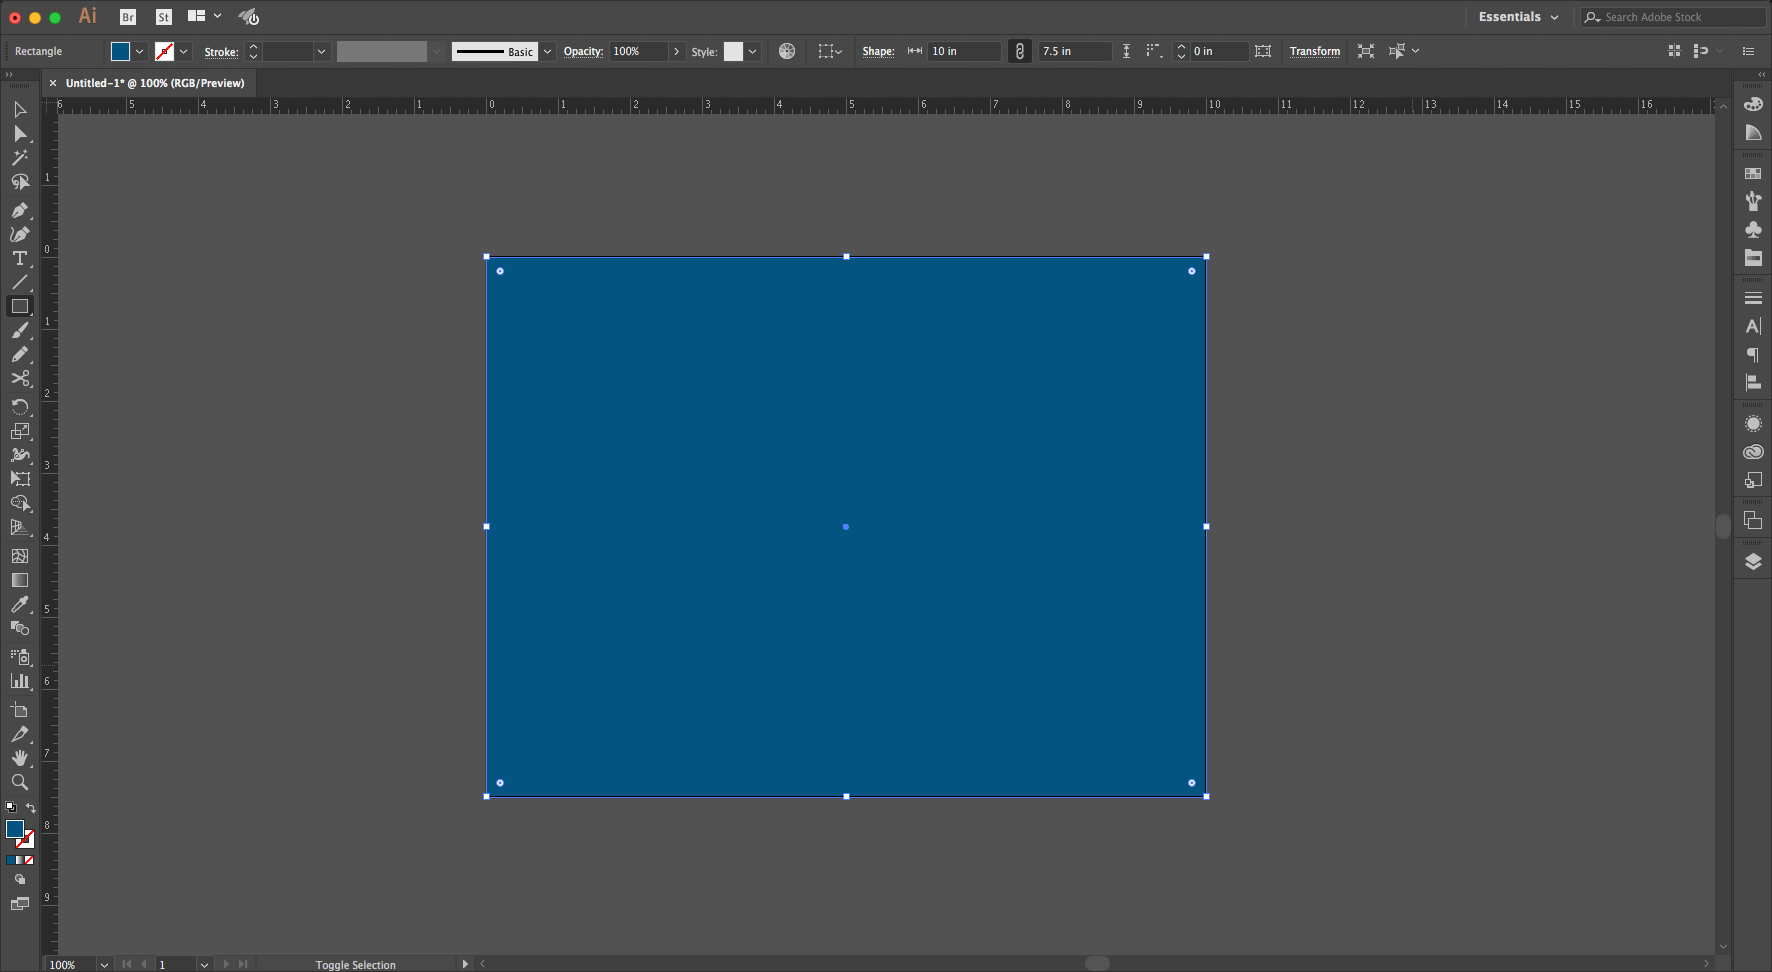Toggle scale corners button after the corner radius field
1772x972 pixels.
click(x=1263, y=51)
